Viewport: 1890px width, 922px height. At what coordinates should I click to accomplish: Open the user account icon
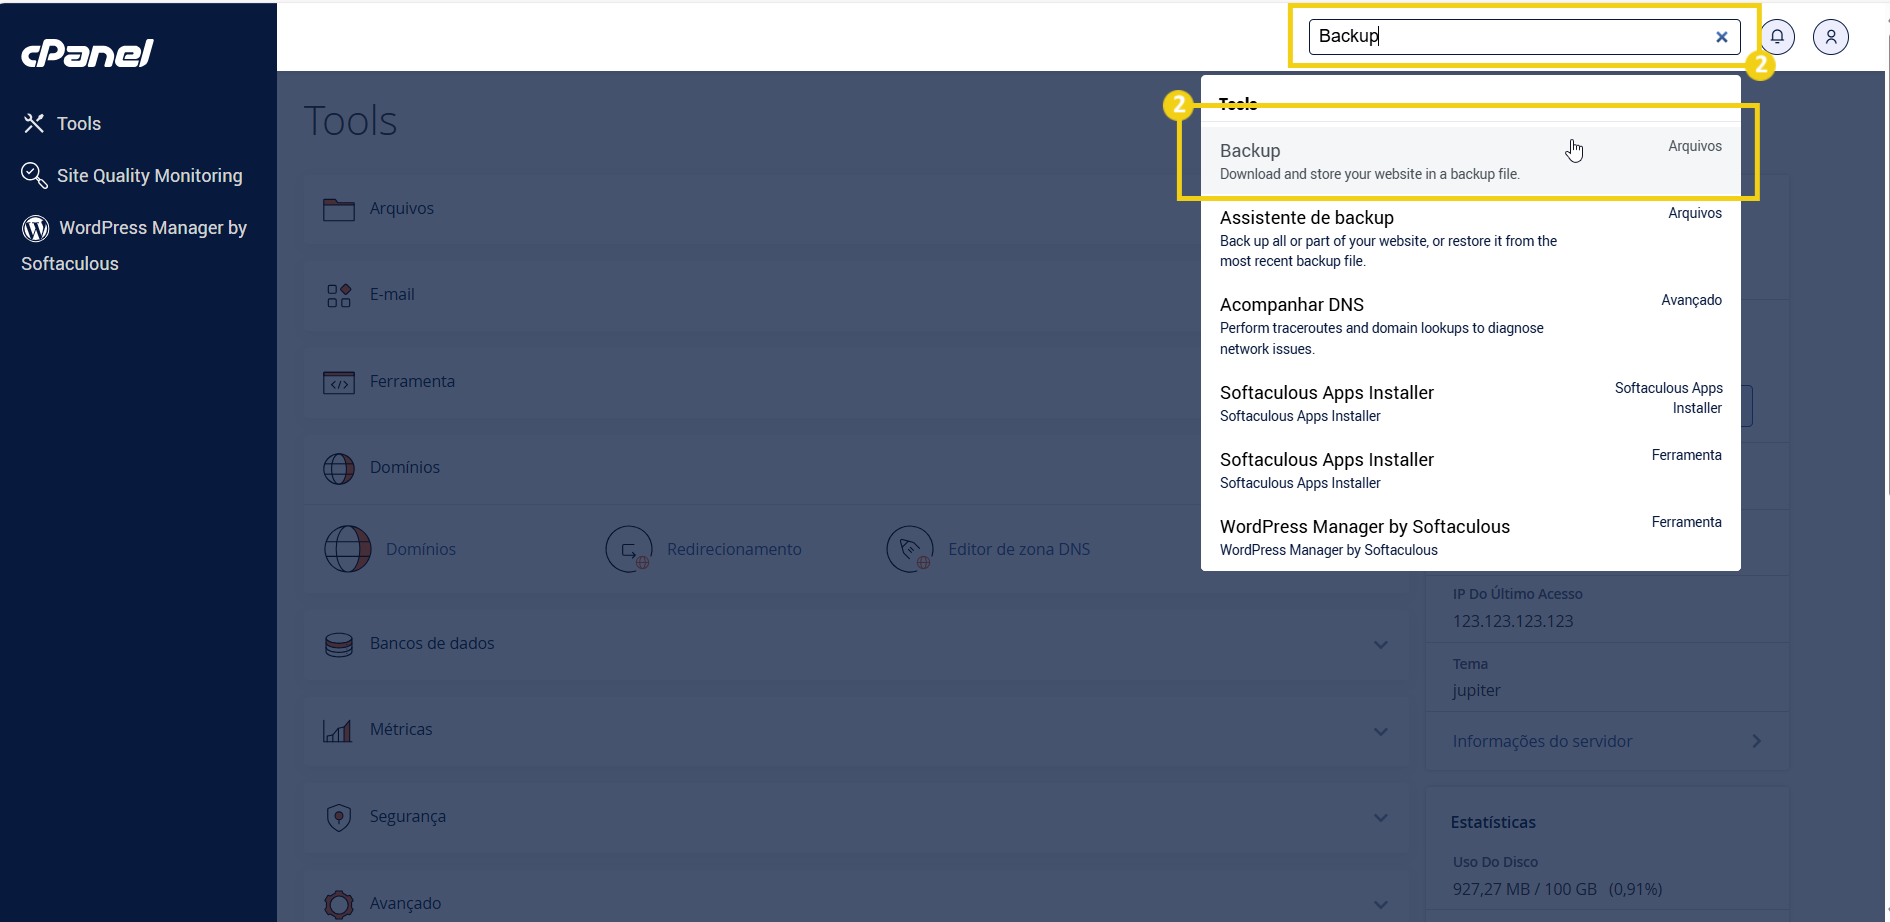pos(1831,37)
